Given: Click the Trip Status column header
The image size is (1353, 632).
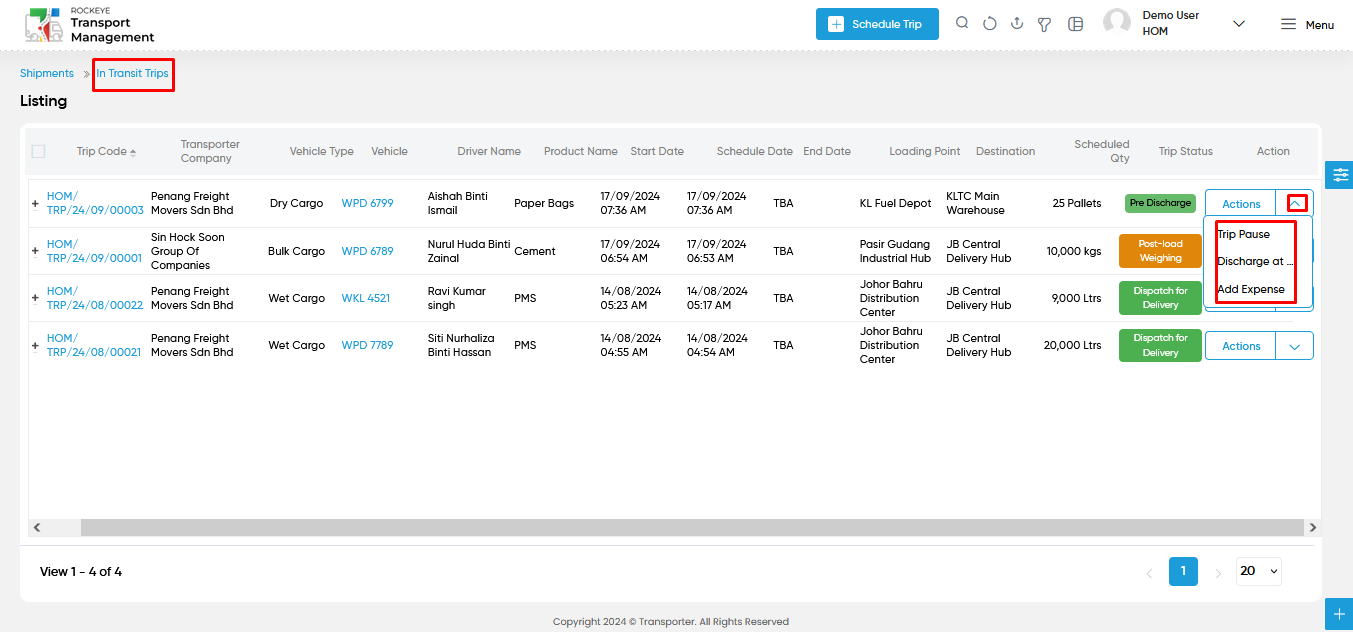Looking at the screenshot, I should pos(1186,152).
